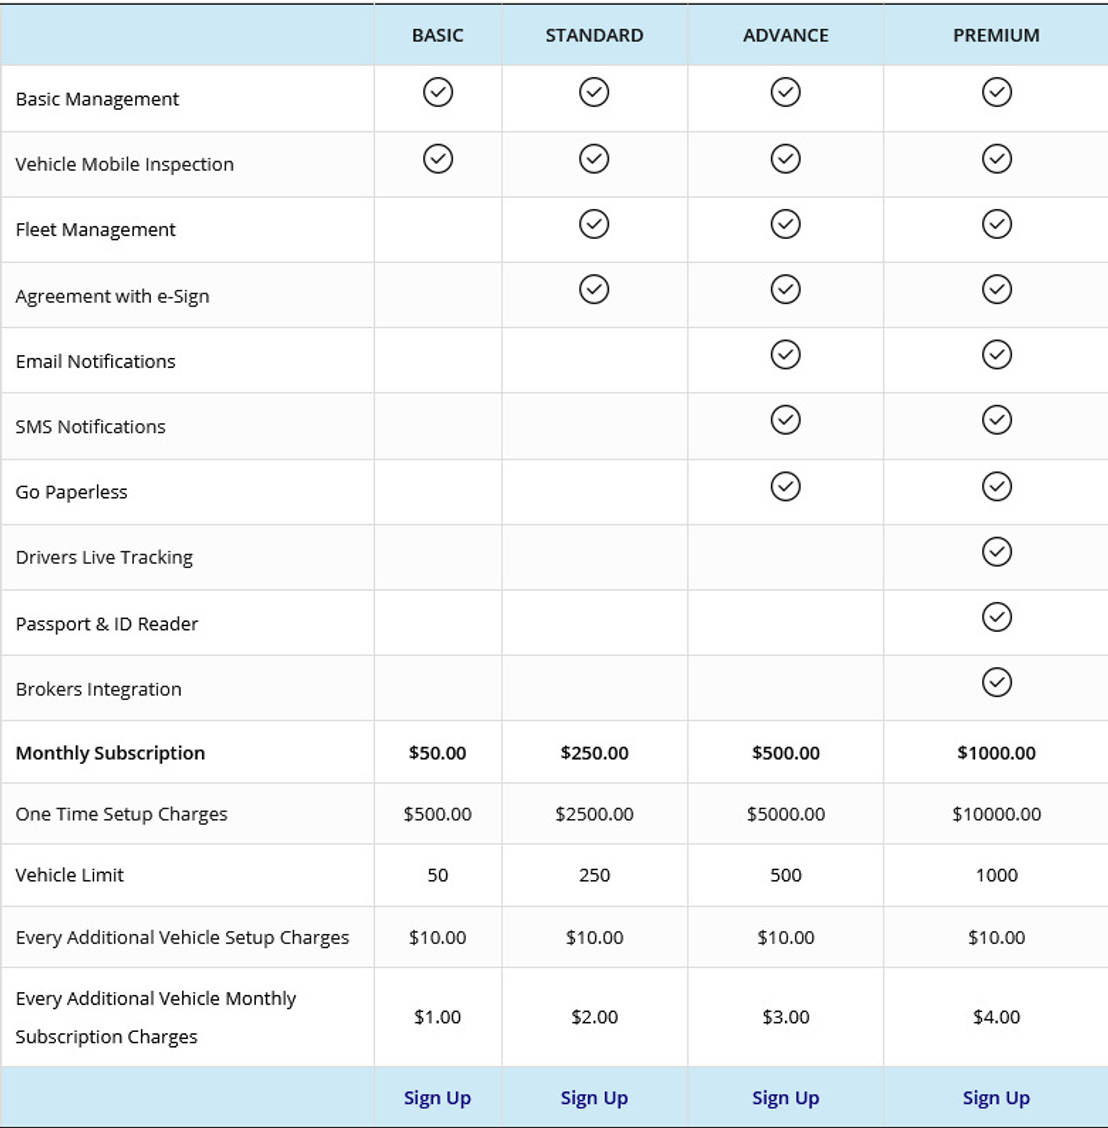Click Fleet Management checkmark in ADVANCE column
This screenshot has height=1128, width=1108.
point(785,224)
